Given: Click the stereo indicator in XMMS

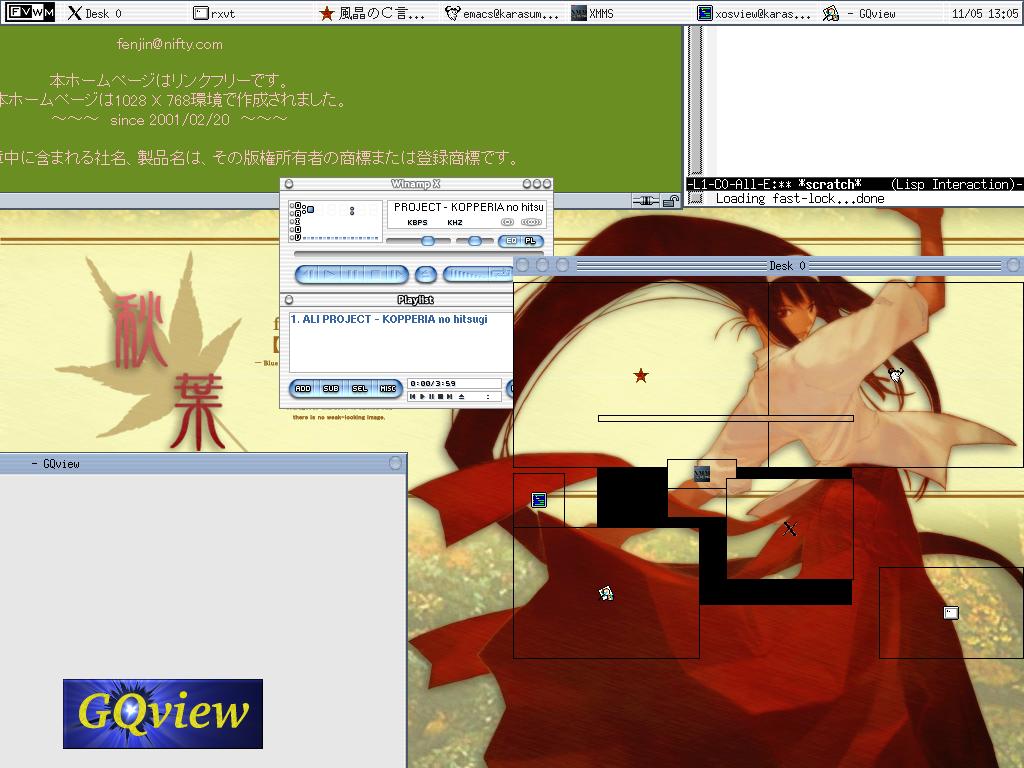Looking at the screenshot, I should point(531,222).
